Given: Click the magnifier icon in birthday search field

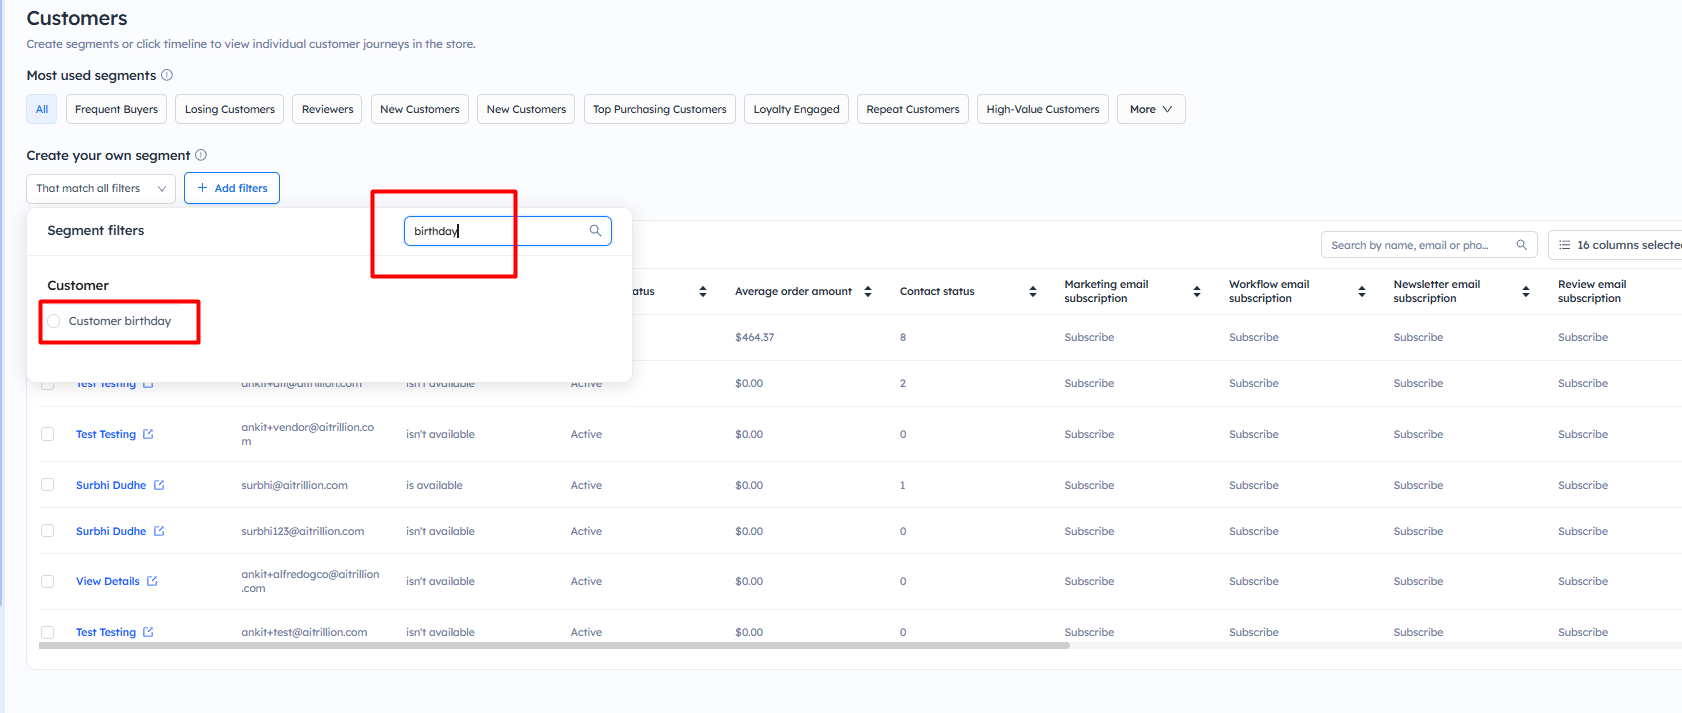Looking at the screenshot, I should point(595,231).
